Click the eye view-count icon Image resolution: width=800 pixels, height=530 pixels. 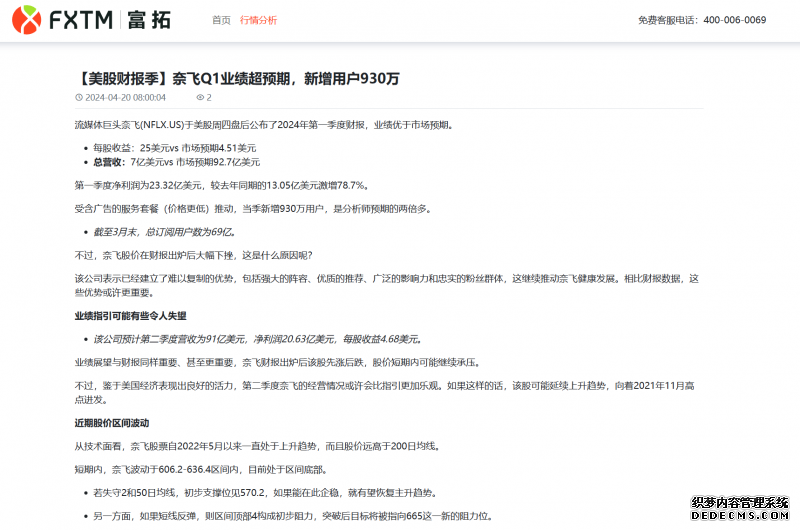point(200,97)
